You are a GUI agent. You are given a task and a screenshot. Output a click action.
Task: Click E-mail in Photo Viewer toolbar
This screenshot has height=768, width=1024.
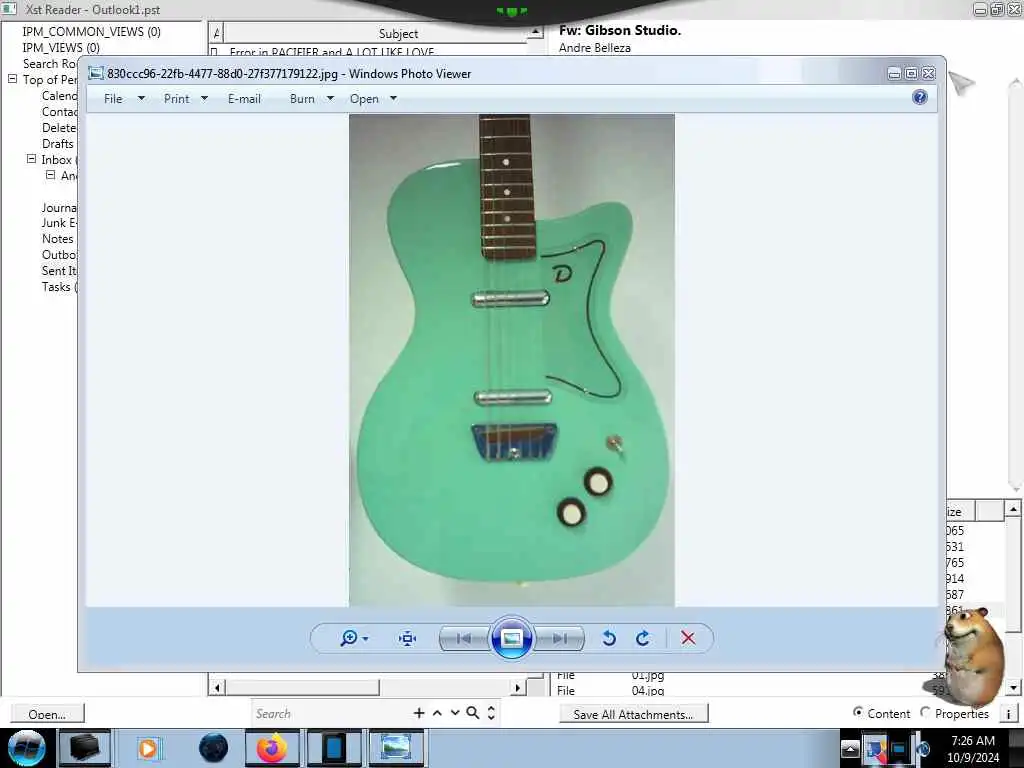(244, 99)
